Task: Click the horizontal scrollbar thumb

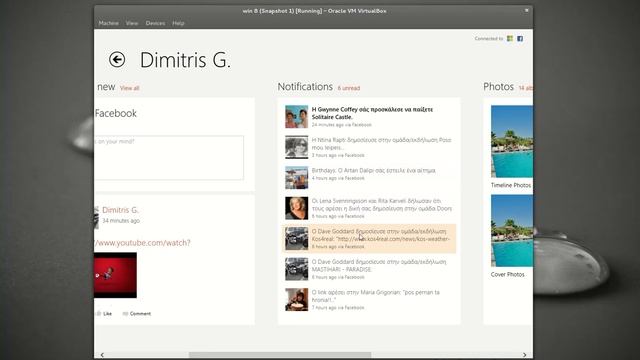Action: (280, 355)
